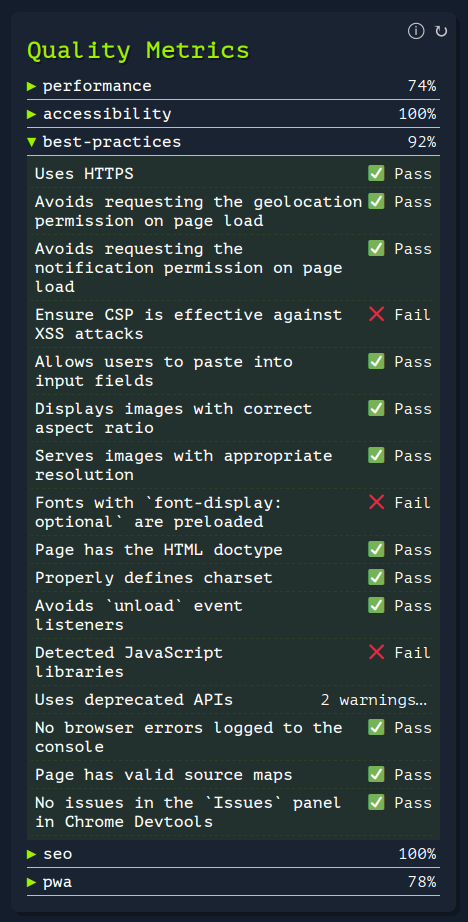Click red cross for Detected JavaScript libraries
The height and width of the screenshot is (922, 468).
376,653
